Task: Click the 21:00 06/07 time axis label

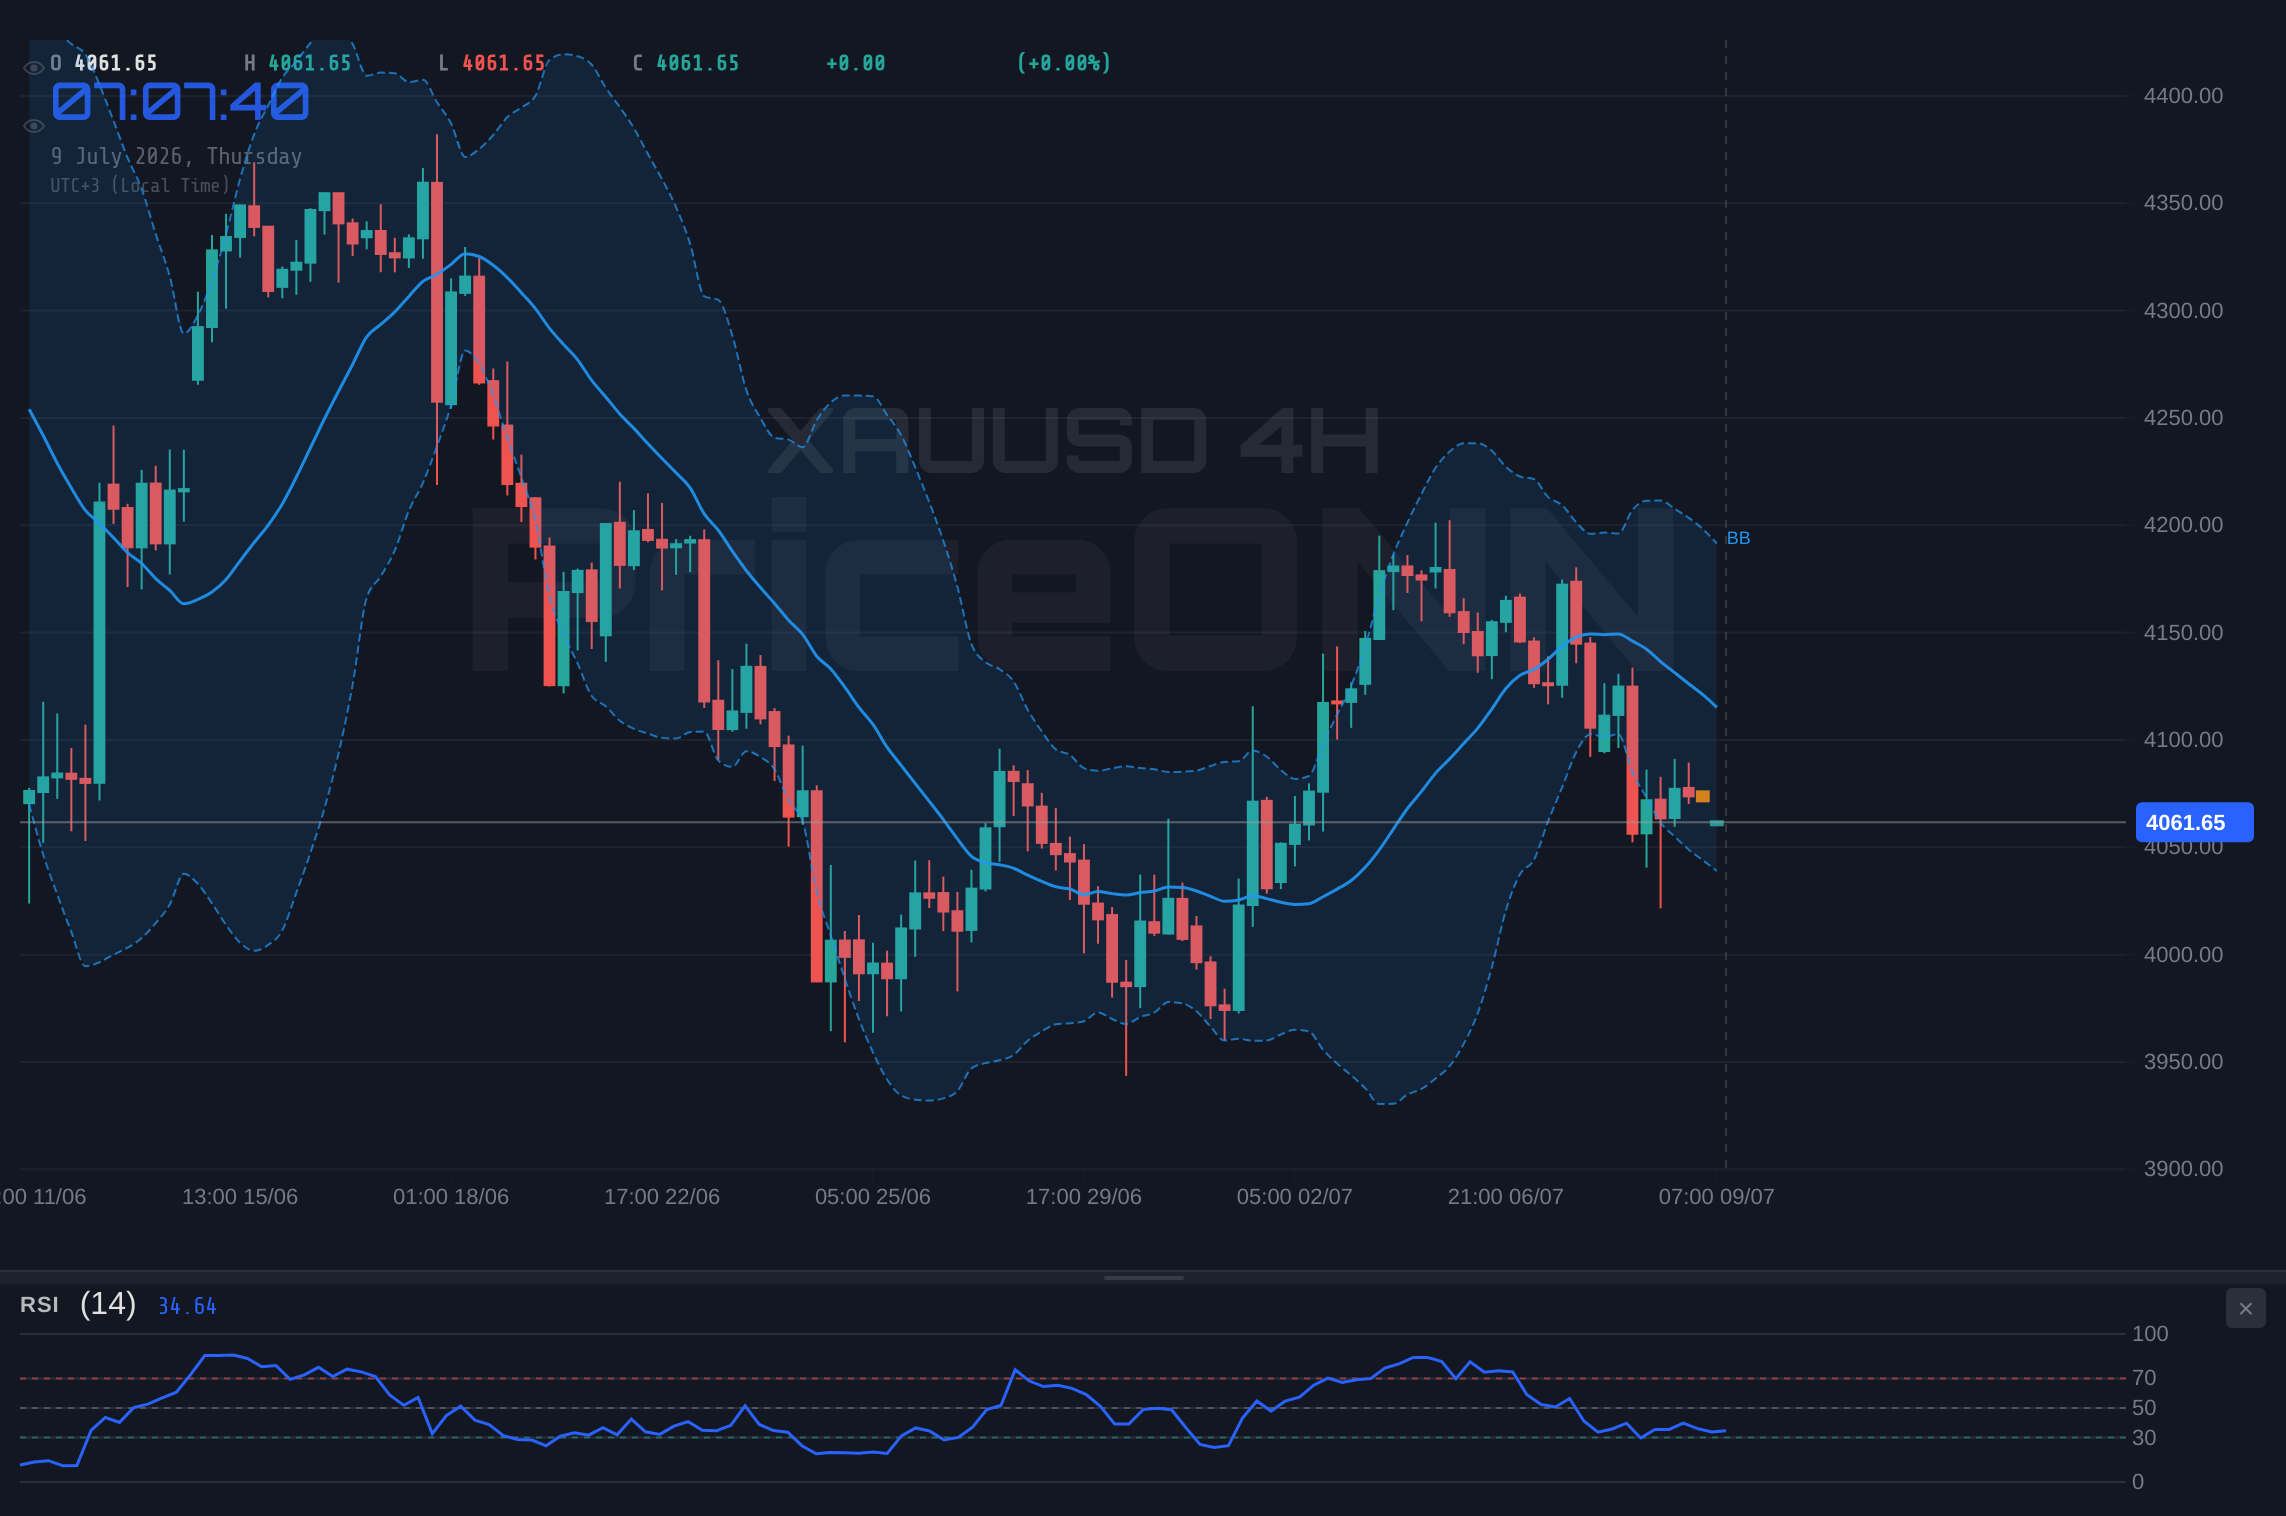Action: tap(1506, 1197)
